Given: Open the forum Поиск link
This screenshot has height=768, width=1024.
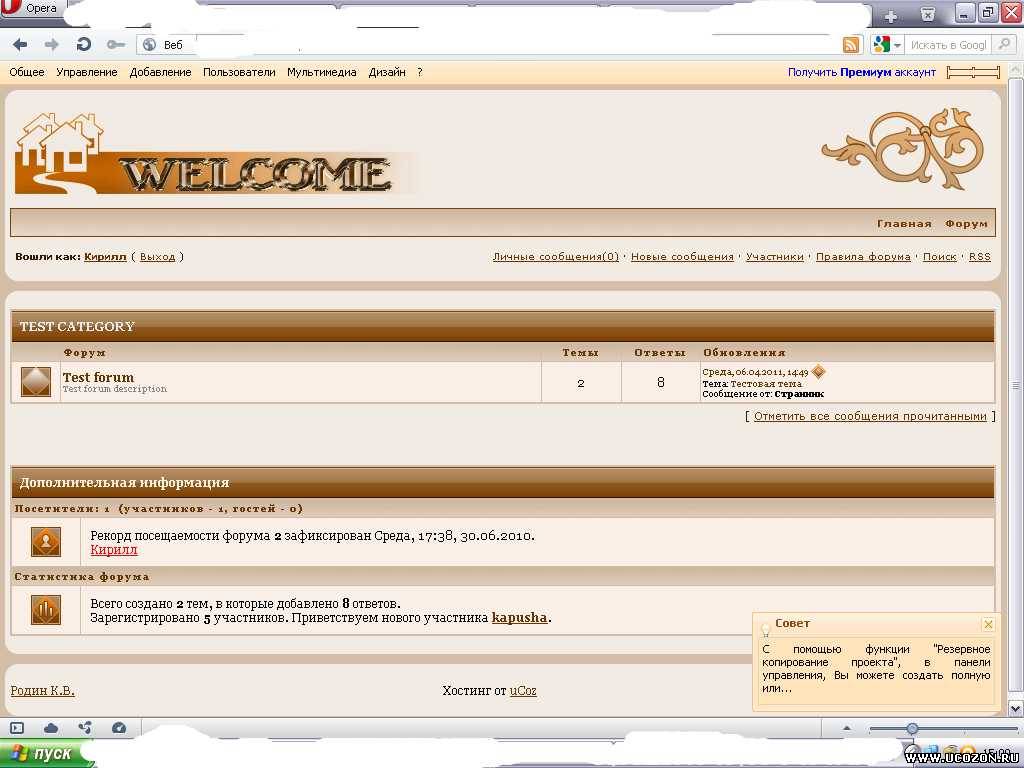Looking at the screenshot, I should pos(940,257).
